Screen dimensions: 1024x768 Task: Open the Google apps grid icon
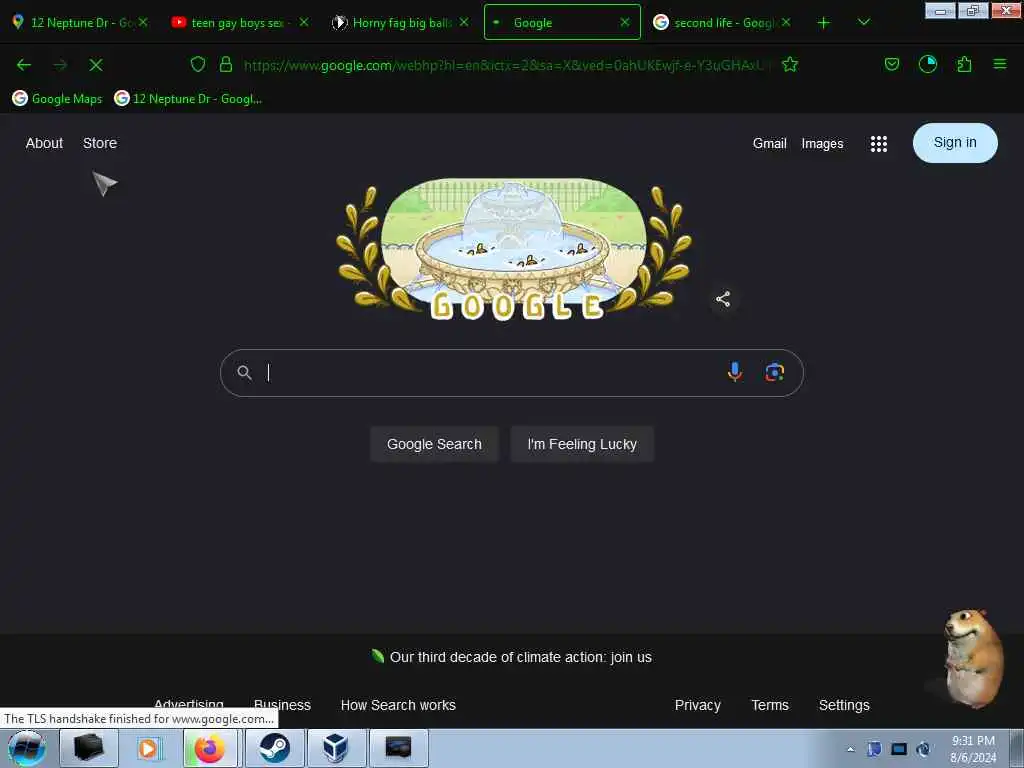click(878, 144)
